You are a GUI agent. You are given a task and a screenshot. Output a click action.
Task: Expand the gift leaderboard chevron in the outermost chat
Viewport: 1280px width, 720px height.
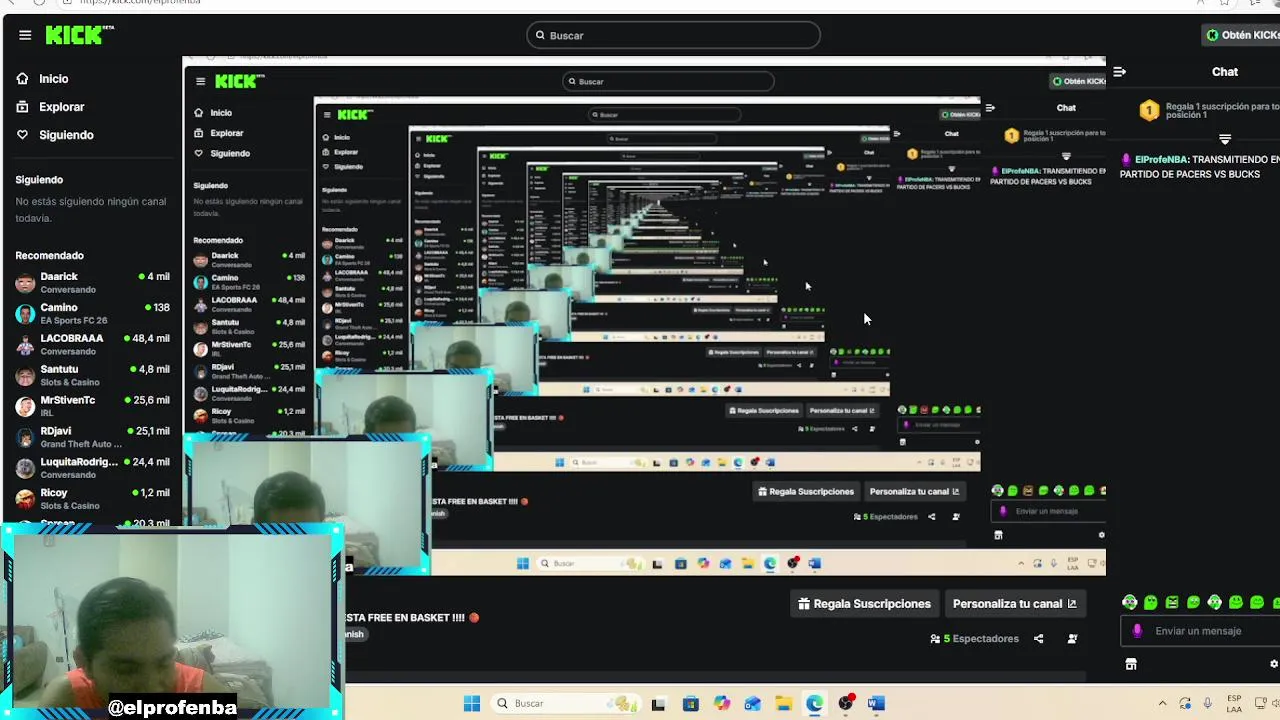coord(1225,139)
